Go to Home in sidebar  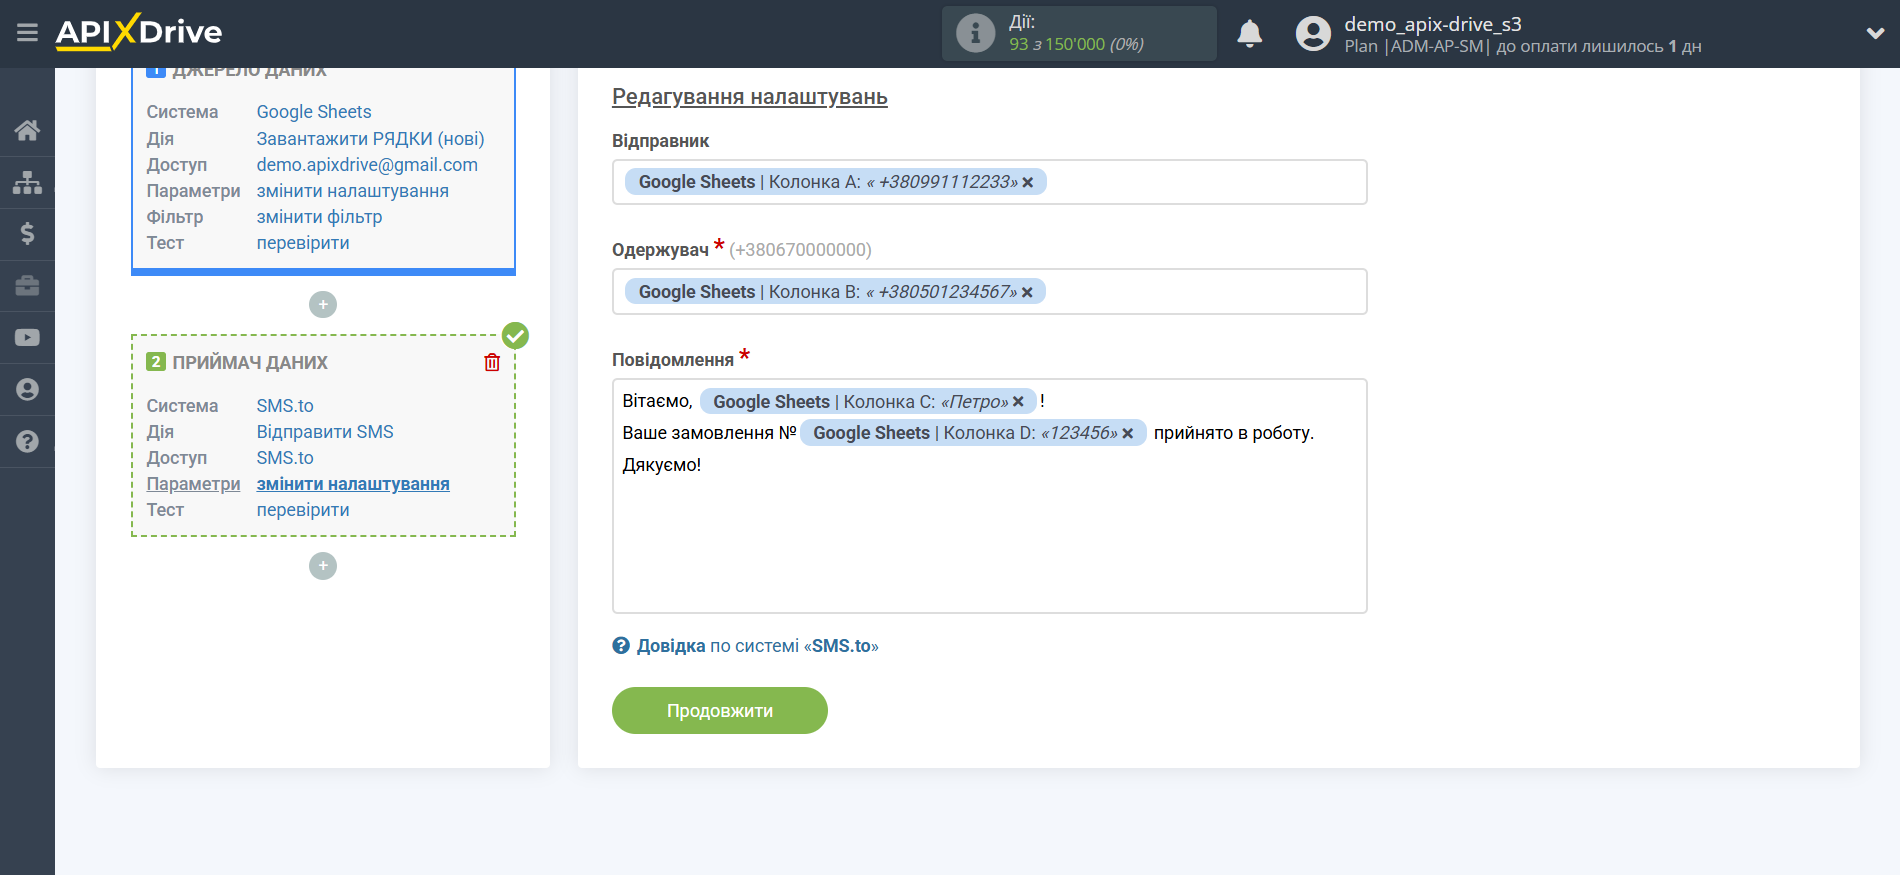pos(27,130)
